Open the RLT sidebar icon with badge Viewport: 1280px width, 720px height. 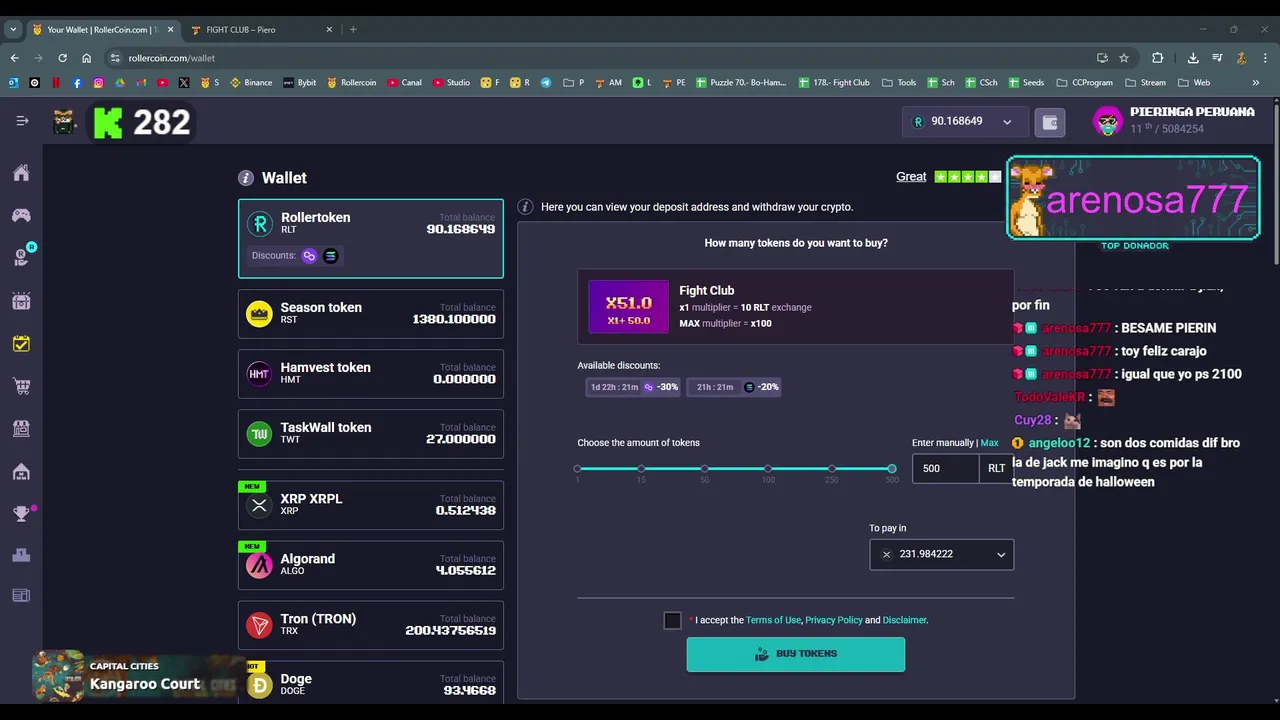[x=22, y=256]
